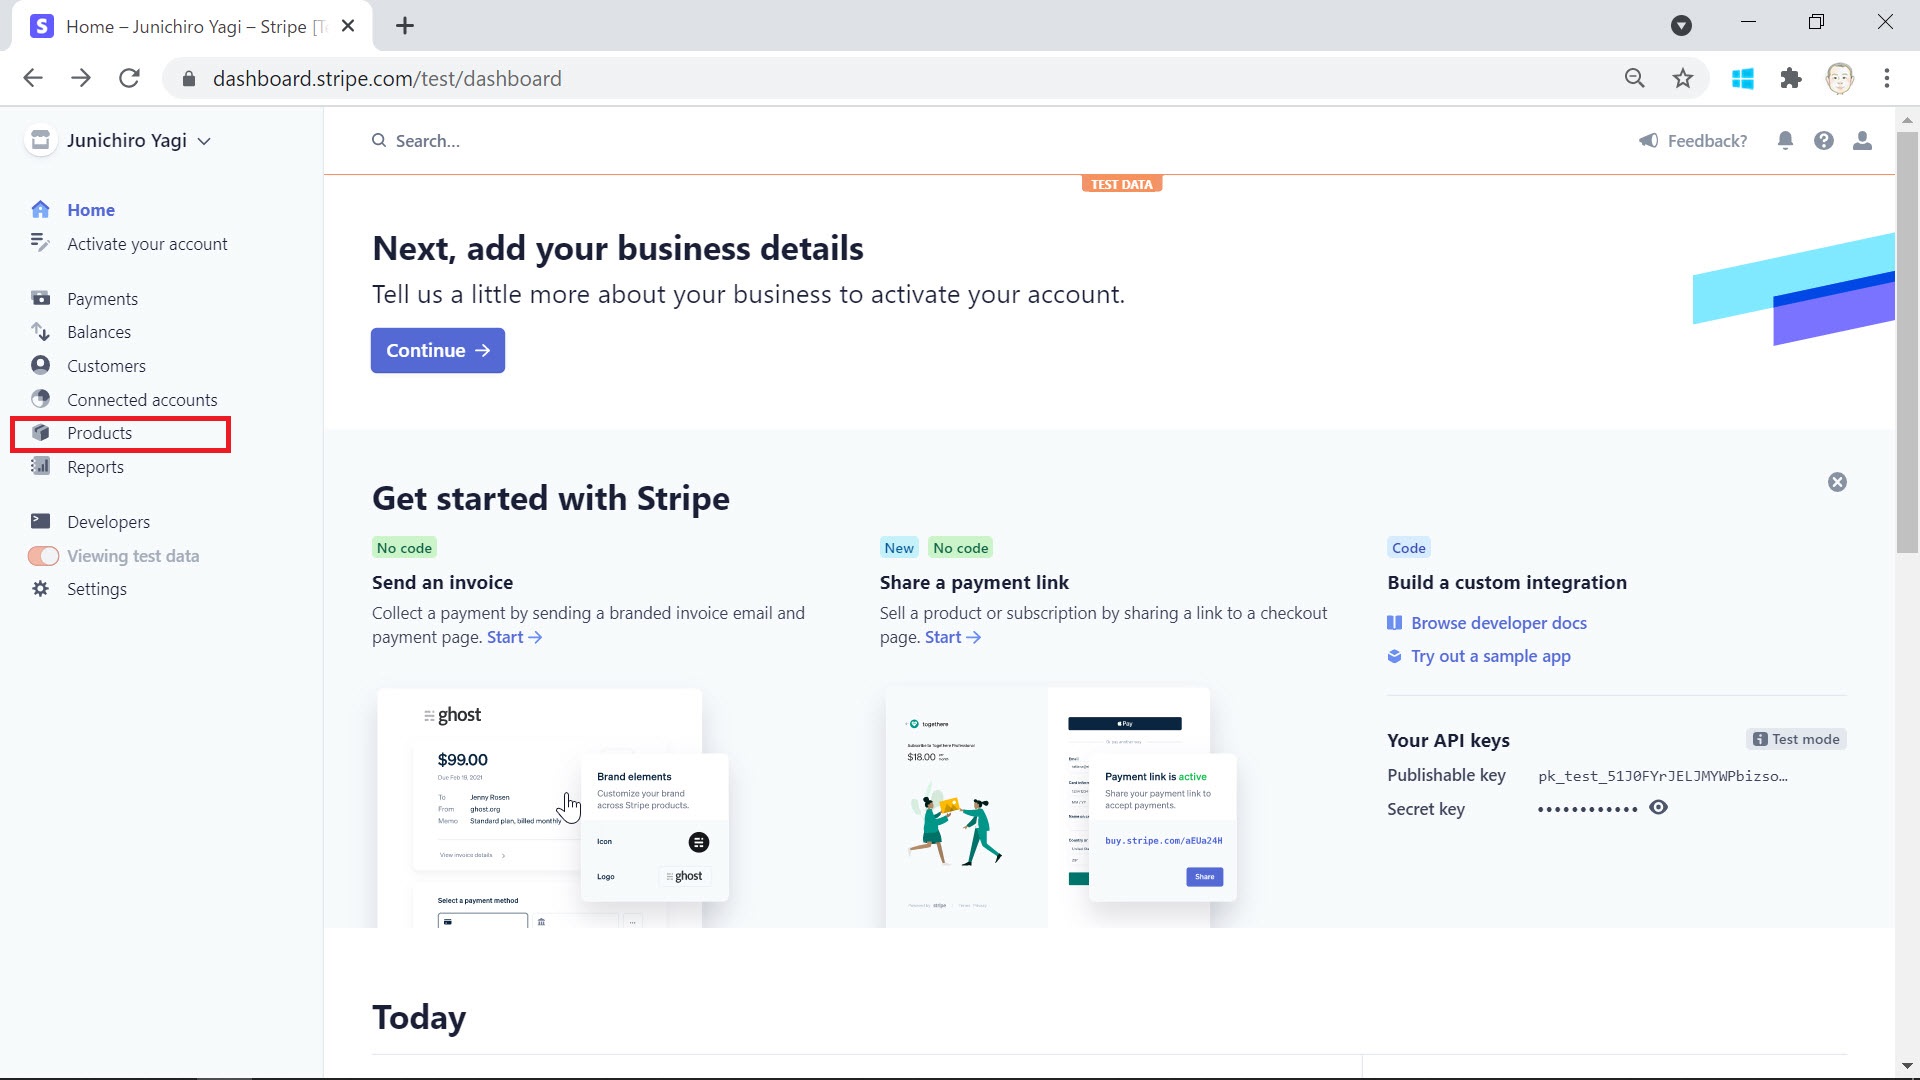Open the Browse developer docs link

tap(1498, 623)
